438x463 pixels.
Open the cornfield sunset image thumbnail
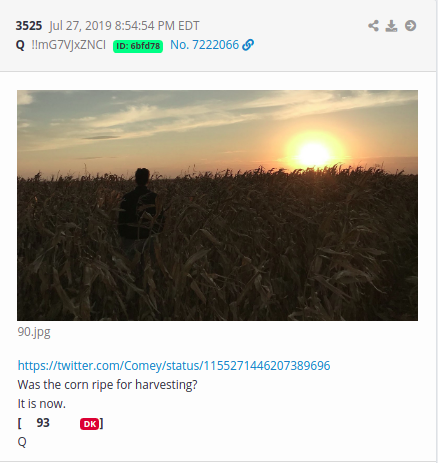[217, 205]
